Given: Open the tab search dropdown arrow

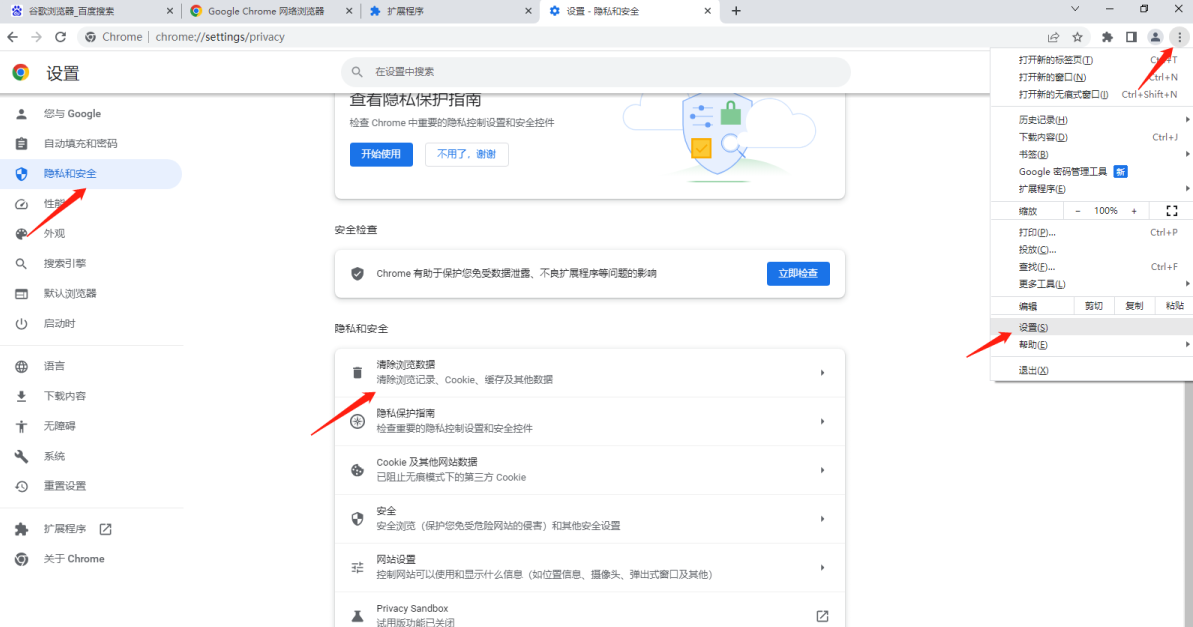Looking at the screenshot, I should (1075, 10).
